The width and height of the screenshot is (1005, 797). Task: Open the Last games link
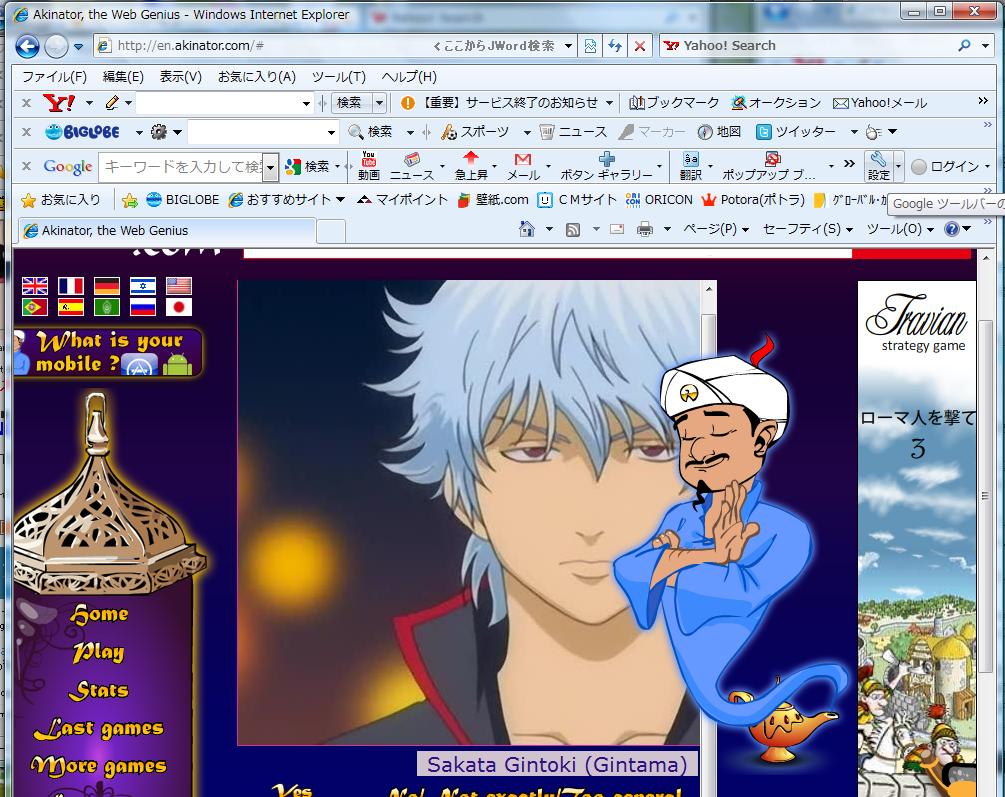(x=99, y=728)
